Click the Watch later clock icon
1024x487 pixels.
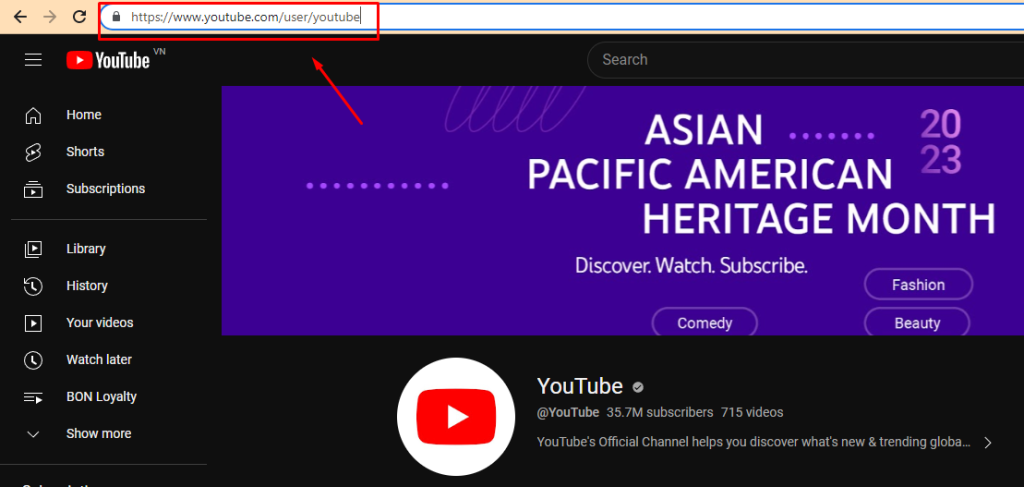tap(33, 360)
